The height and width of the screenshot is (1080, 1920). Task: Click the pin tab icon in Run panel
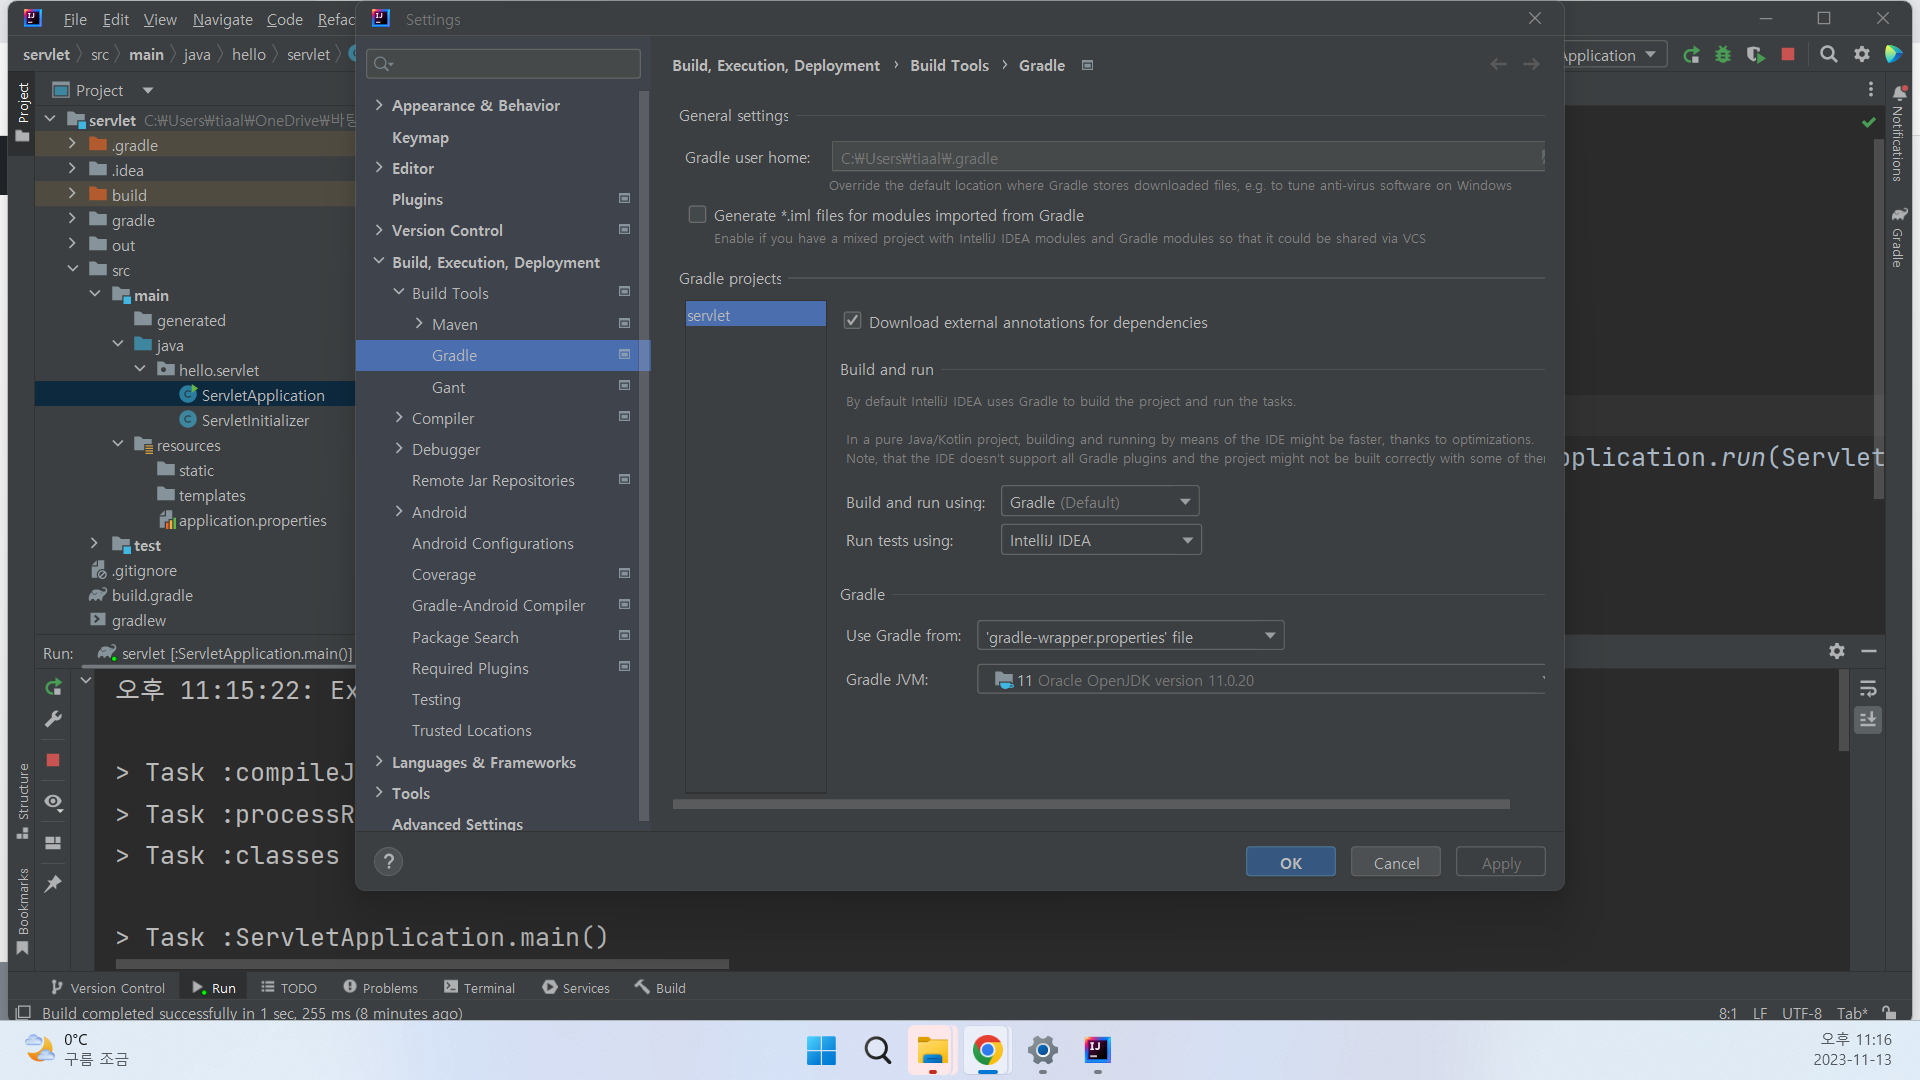tap(54, 884)
